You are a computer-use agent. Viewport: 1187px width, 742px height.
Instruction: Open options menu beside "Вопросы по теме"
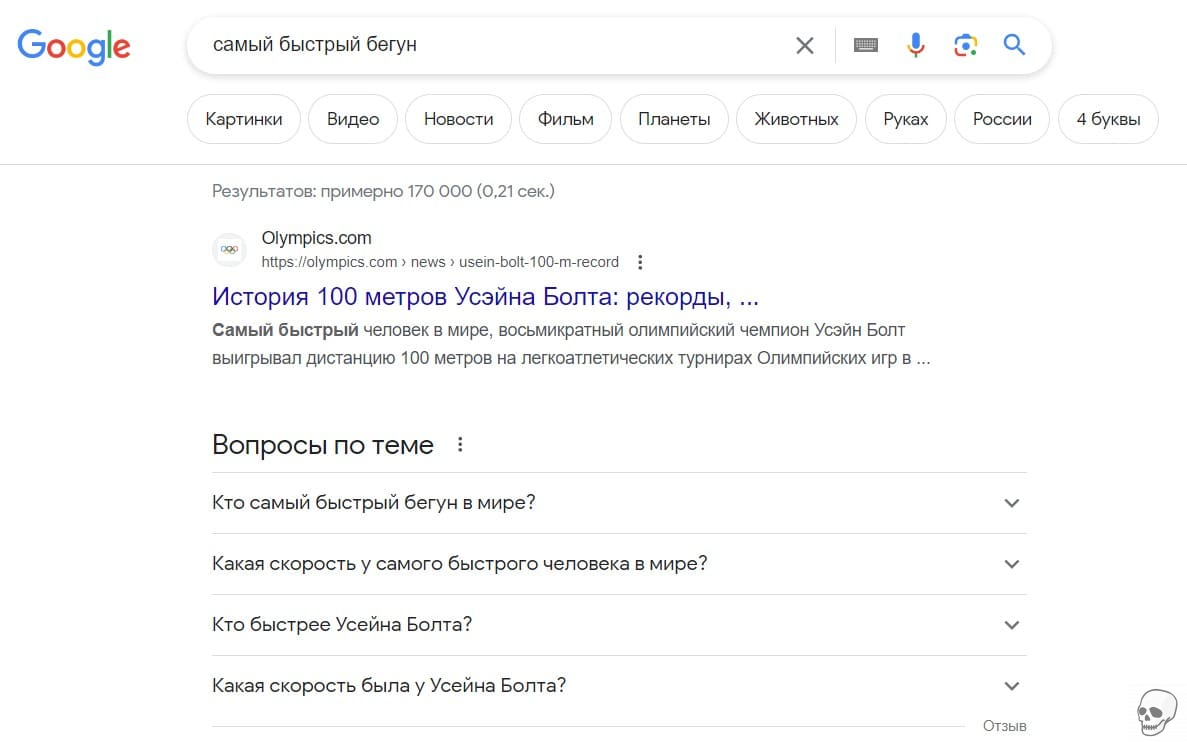[x=460, y=445]
